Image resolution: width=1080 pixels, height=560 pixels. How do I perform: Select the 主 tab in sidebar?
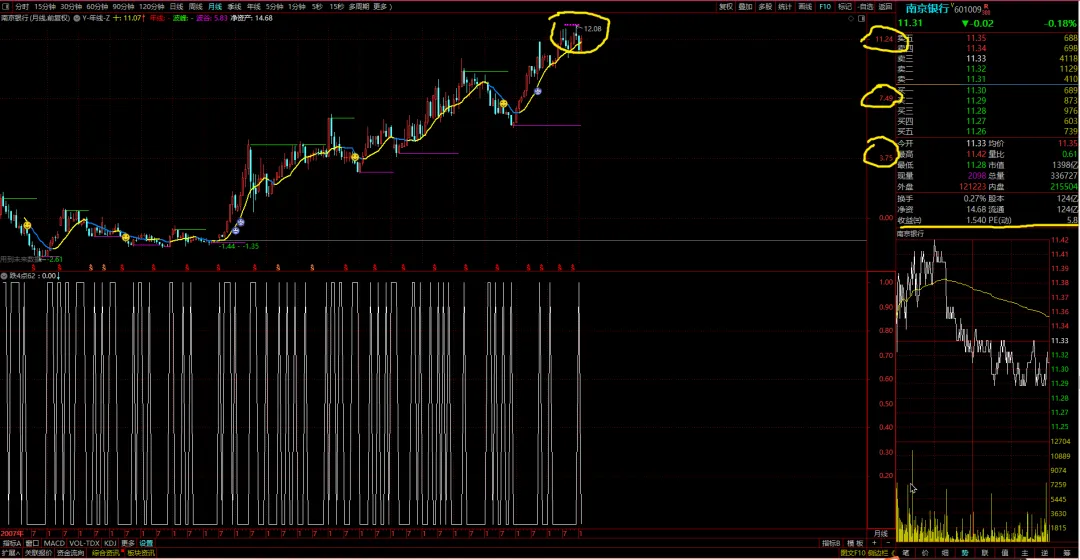(1025, 553)
